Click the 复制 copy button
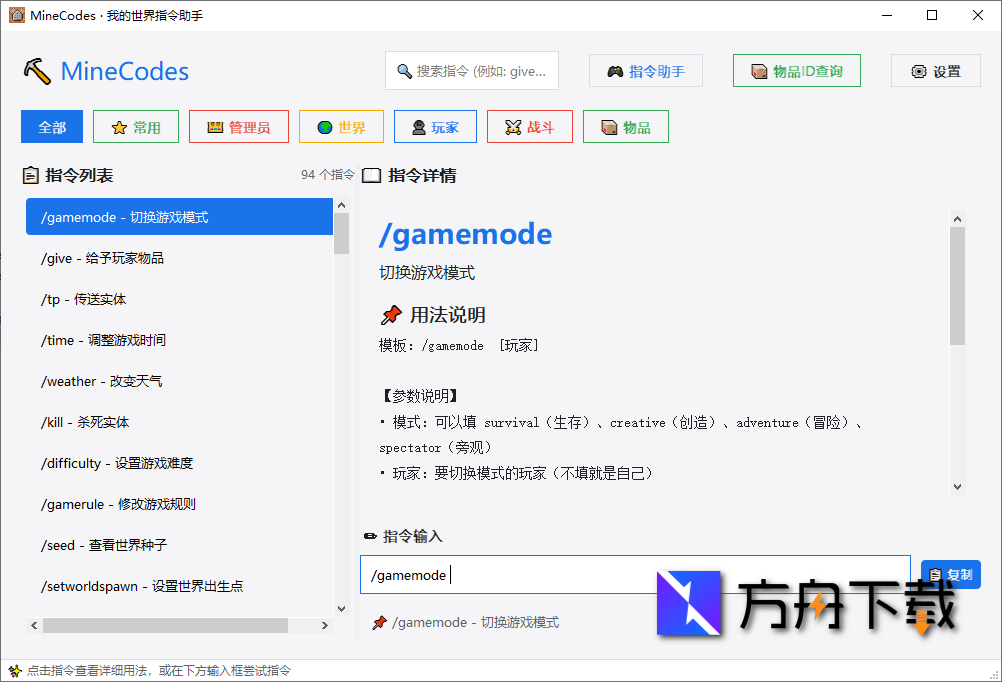 pyautogui.click(x=949, y=573)
